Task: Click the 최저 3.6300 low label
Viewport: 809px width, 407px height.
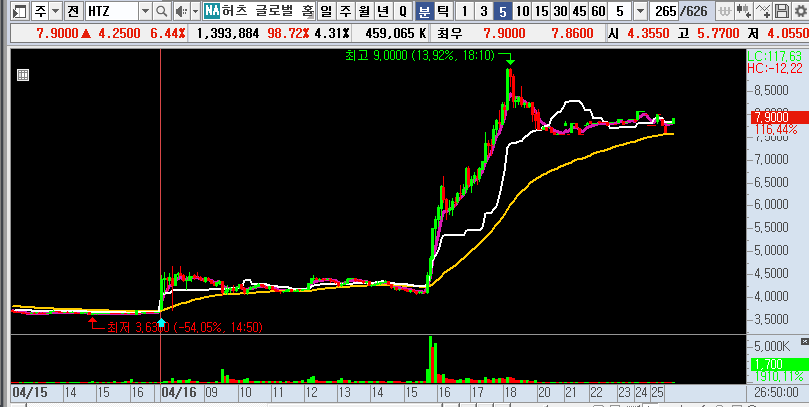Action: (x=185, y=327)
